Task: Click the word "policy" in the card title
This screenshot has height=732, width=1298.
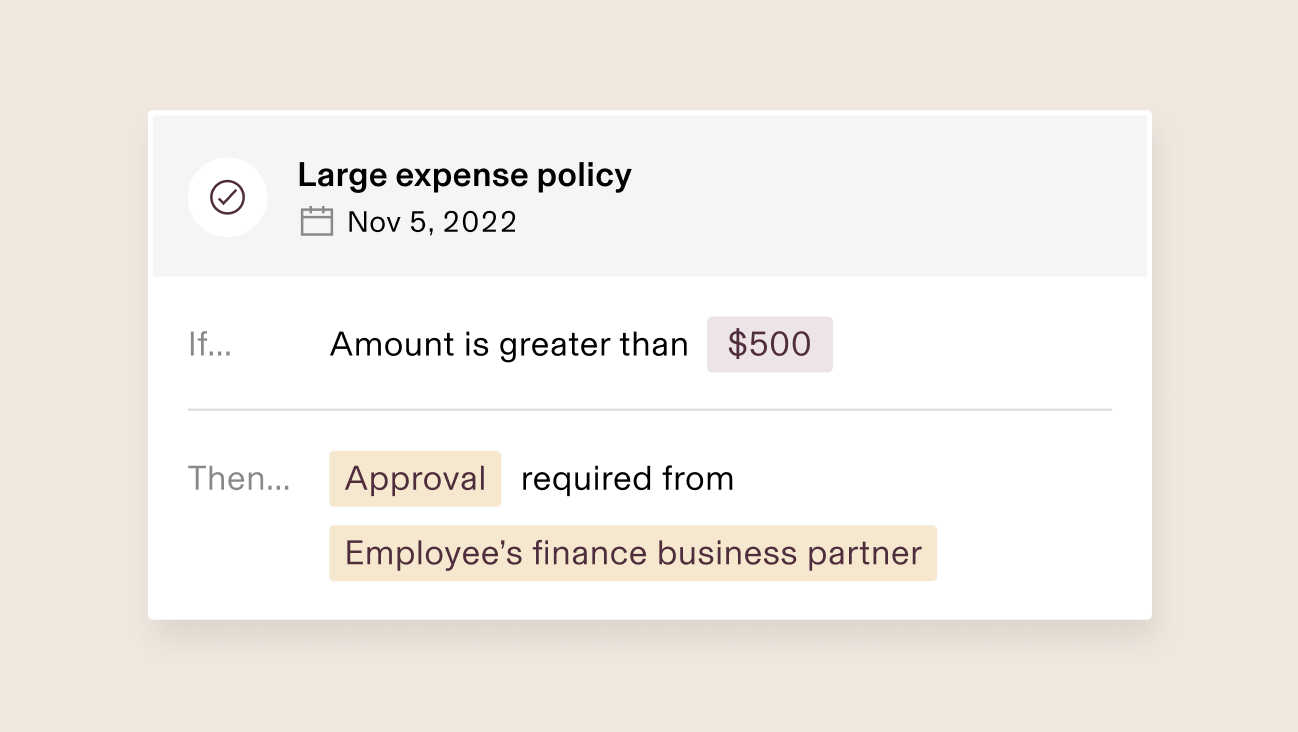Action: click(584, 175)
